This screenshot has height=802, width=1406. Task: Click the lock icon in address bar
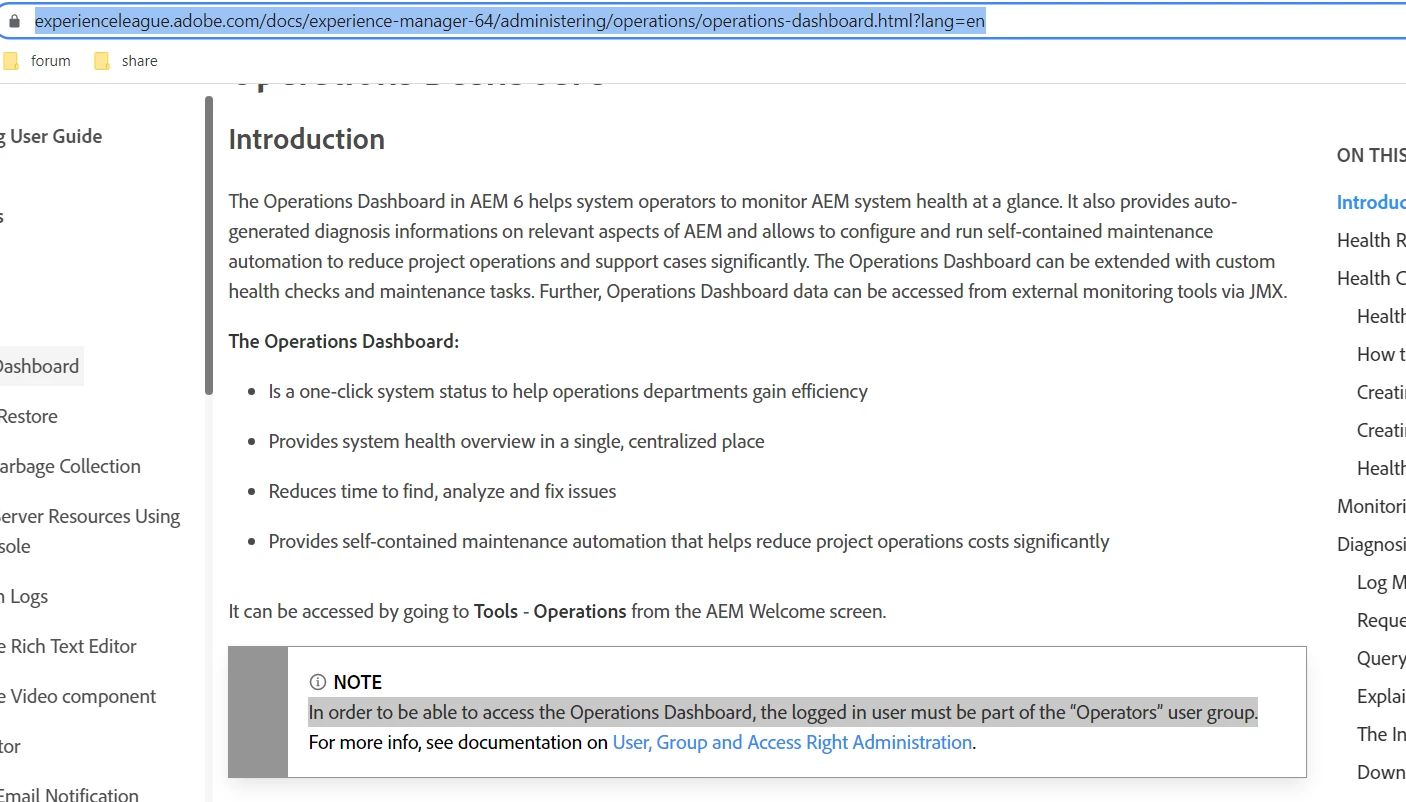(x=13, y=21)
